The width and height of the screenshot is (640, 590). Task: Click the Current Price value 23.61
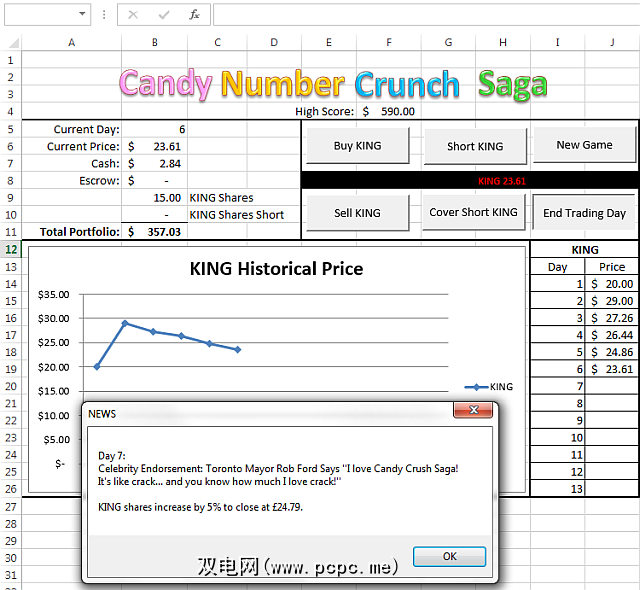[155, 146]
